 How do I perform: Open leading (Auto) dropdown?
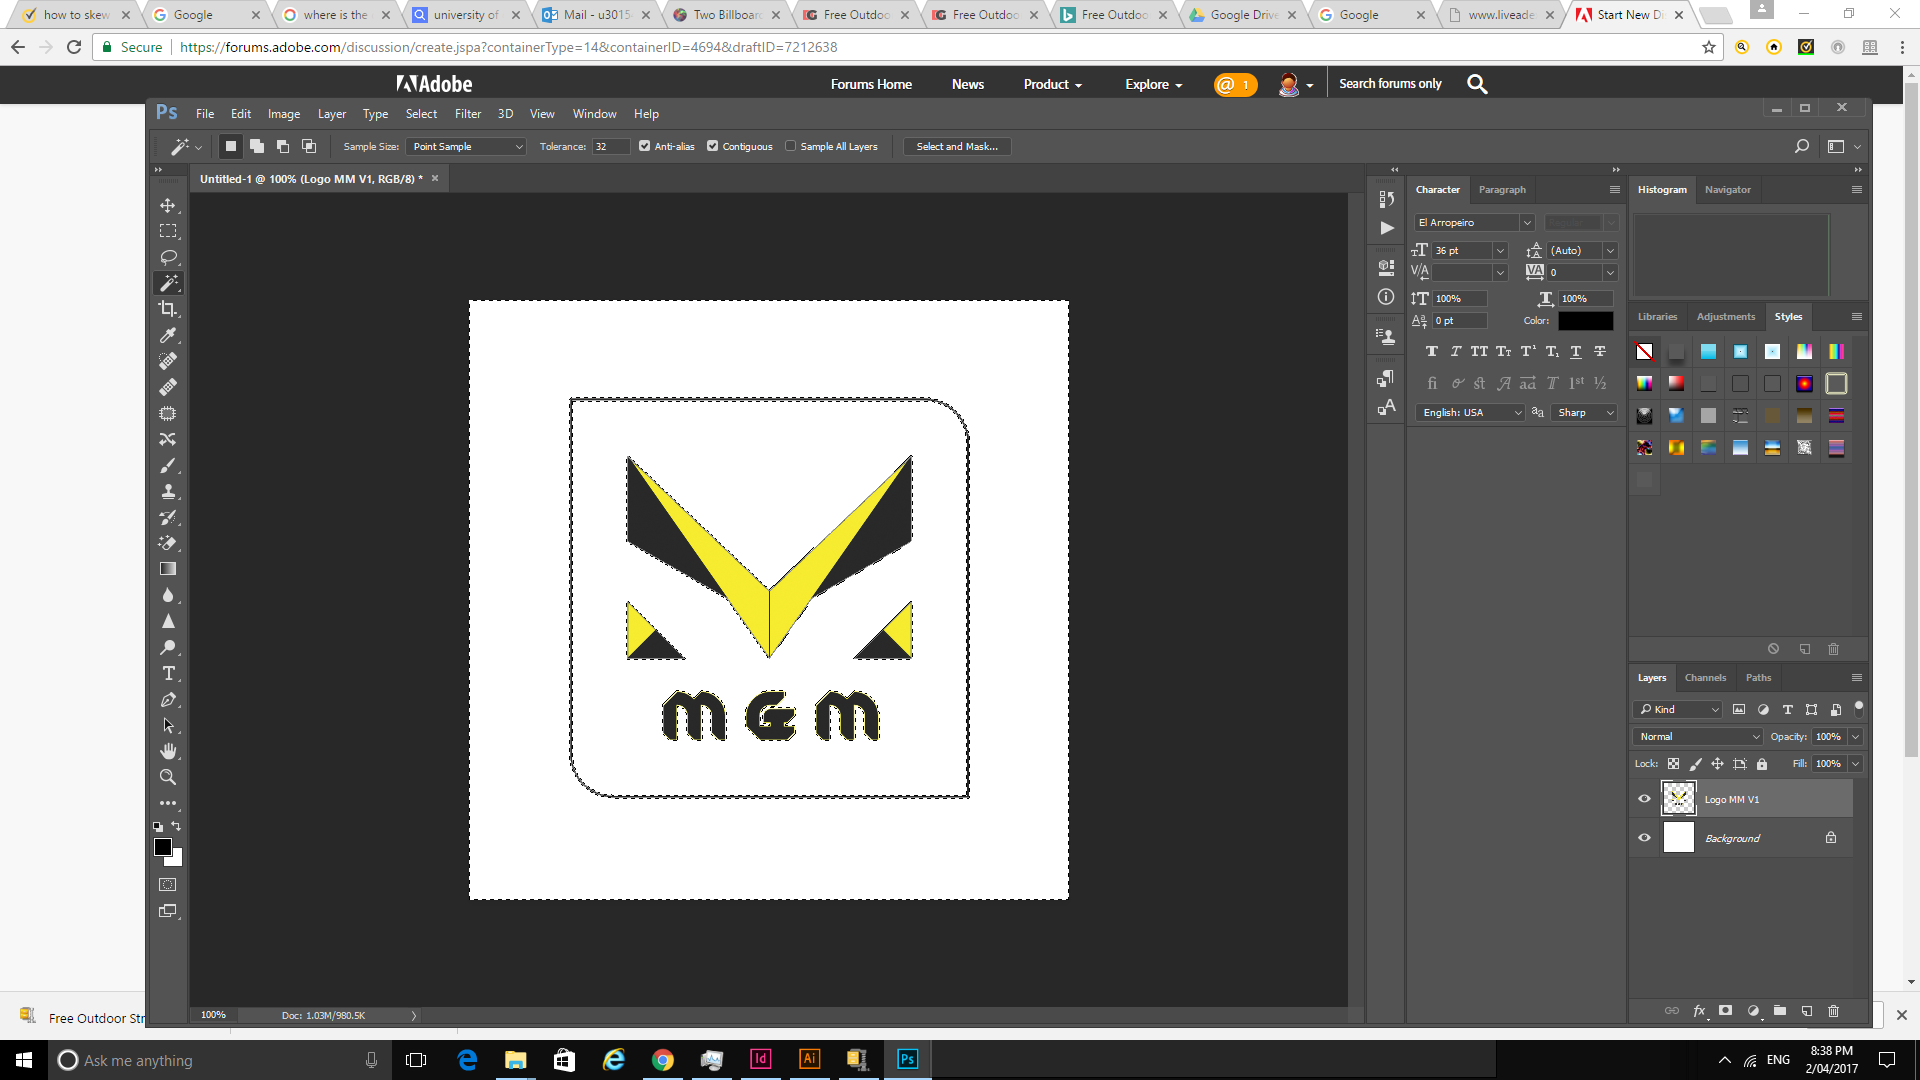(x=1610, y=251)
